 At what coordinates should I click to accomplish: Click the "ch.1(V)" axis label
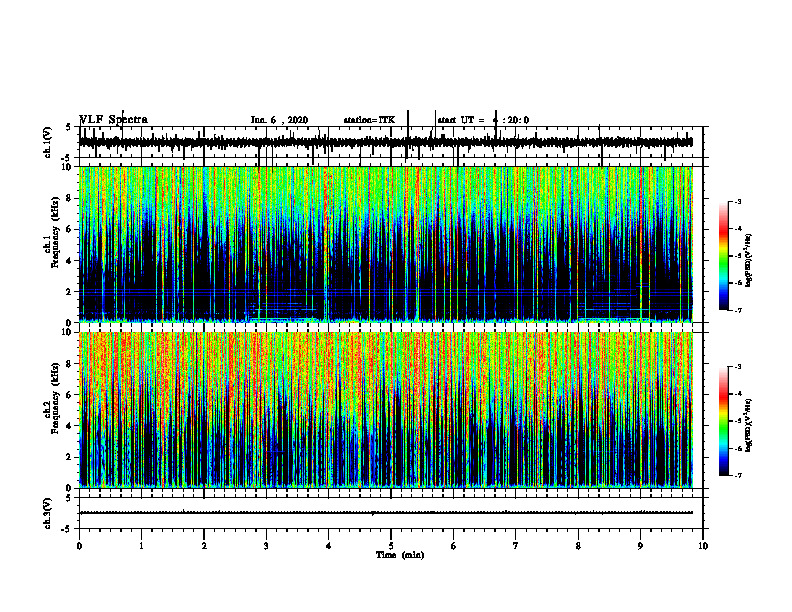click(x=47, y=142)
